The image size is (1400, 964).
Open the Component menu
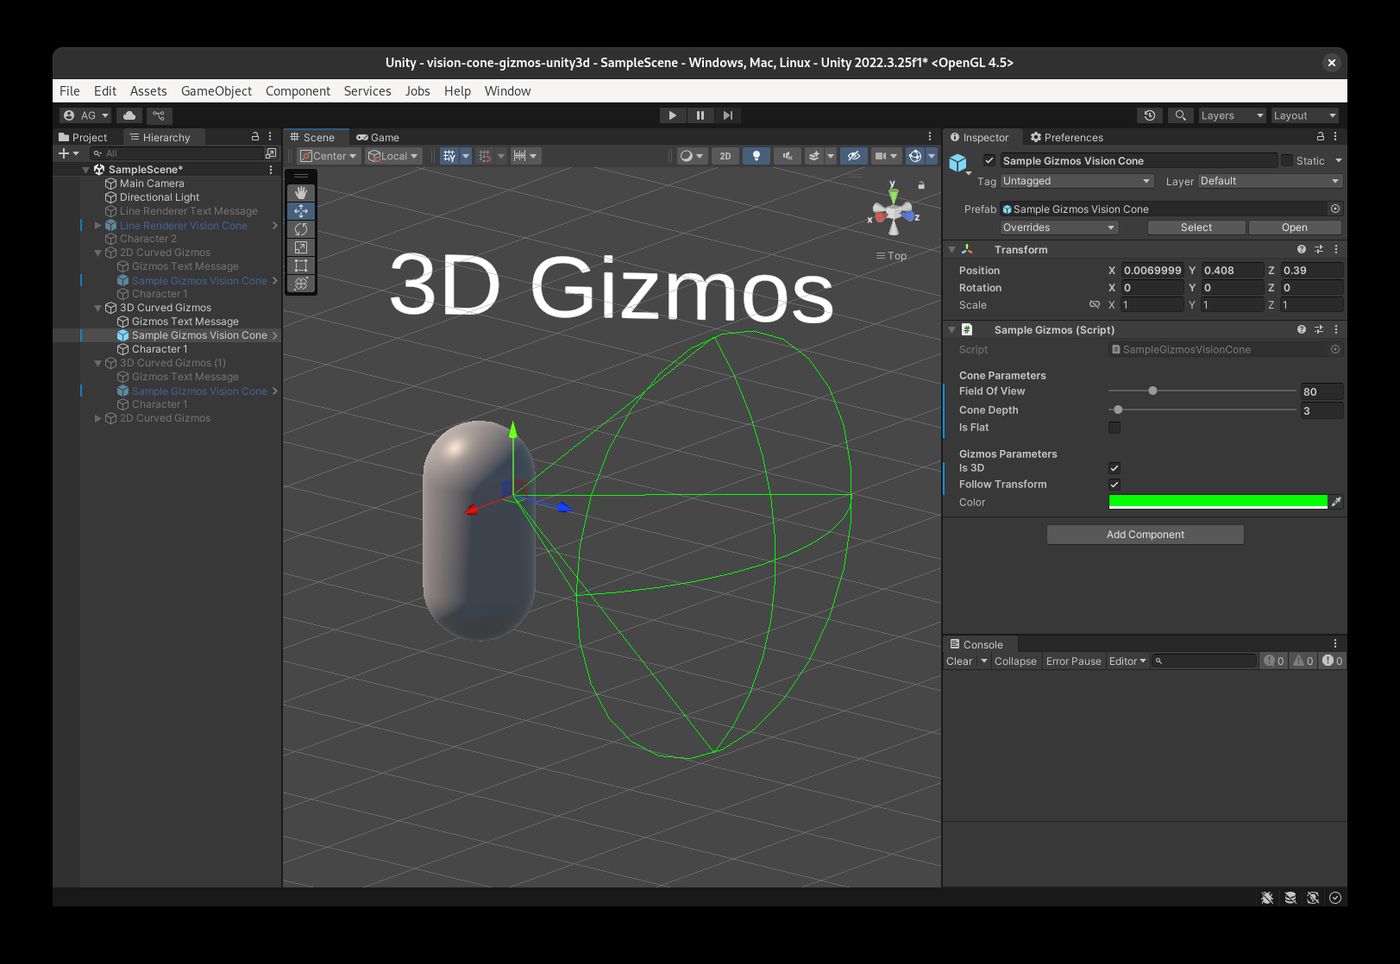pyautogui.click(x=298, y=91)
